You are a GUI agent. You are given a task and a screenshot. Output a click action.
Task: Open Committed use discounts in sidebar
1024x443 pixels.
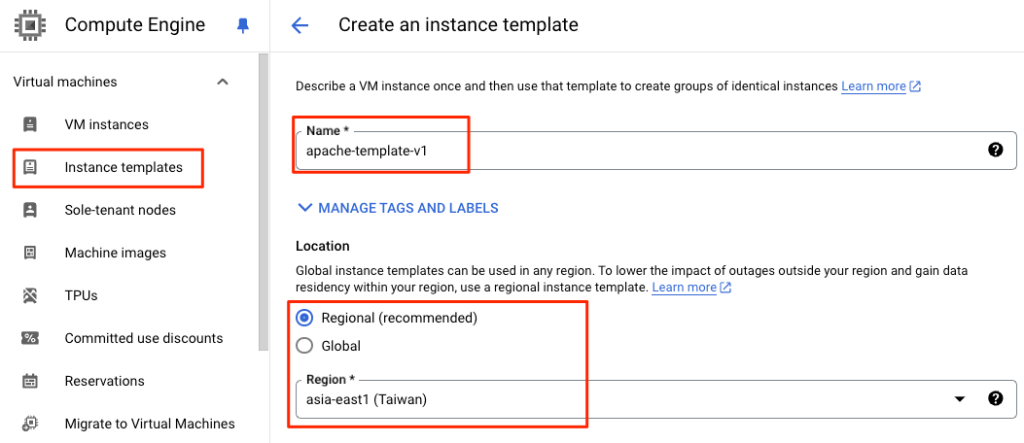(x=144, y=338)
